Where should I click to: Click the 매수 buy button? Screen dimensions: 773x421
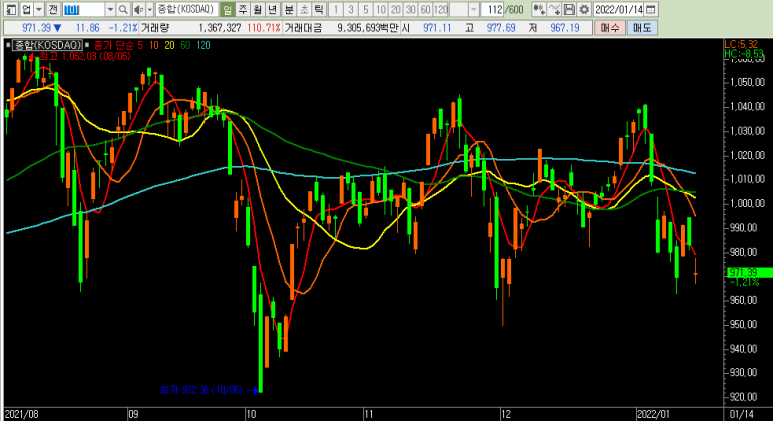click(610, 28)
